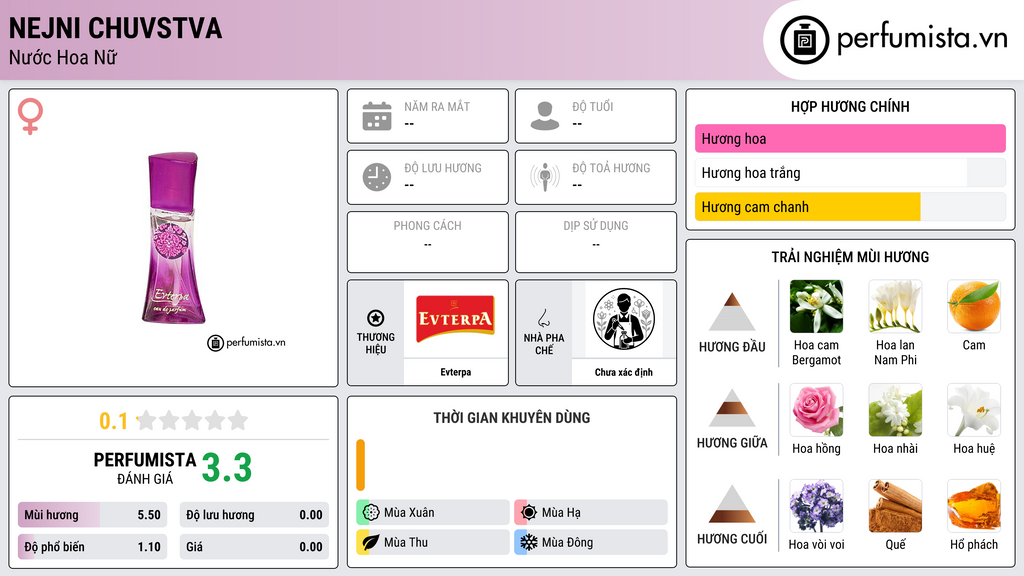The width and height of the screenshot is (1024, 576).
Task: Click the Evterpa brand name link
Action: point(456,372)
